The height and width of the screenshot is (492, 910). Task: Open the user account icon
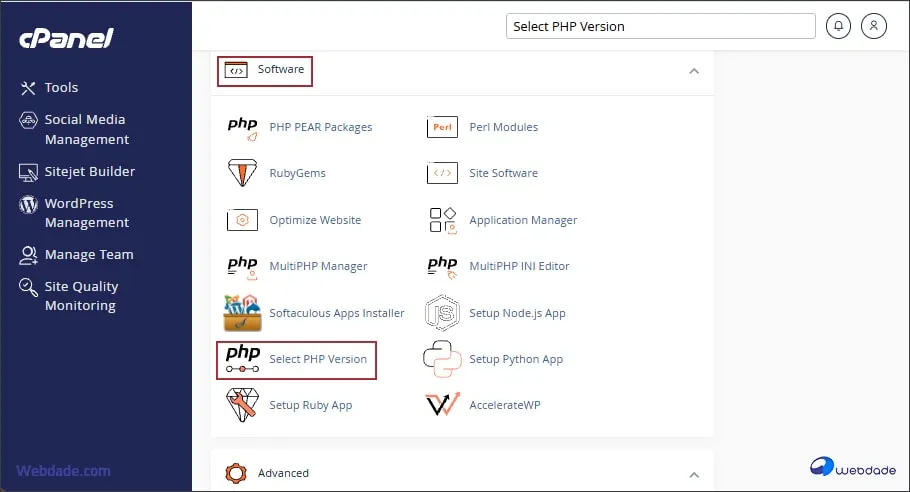click(874, 27)
